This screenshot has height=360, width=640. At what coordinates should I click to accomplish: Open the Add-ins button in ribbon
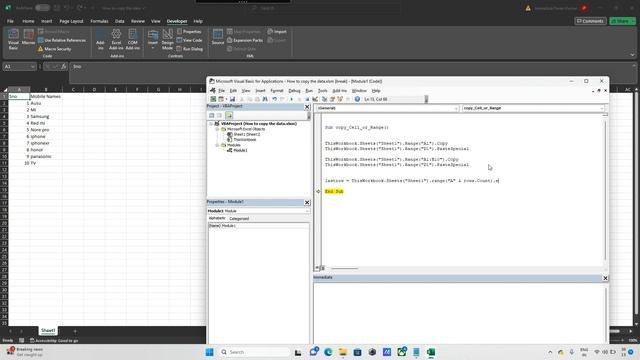click(x=100, y=40)
